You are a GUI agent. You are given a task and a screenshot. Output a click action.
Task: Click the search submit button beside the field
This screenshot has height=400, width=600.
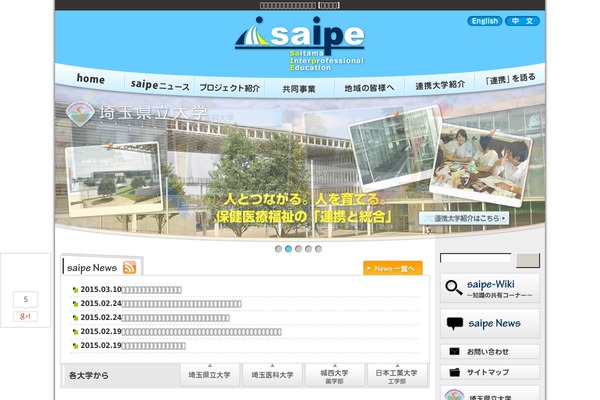[x=528, y=260]
